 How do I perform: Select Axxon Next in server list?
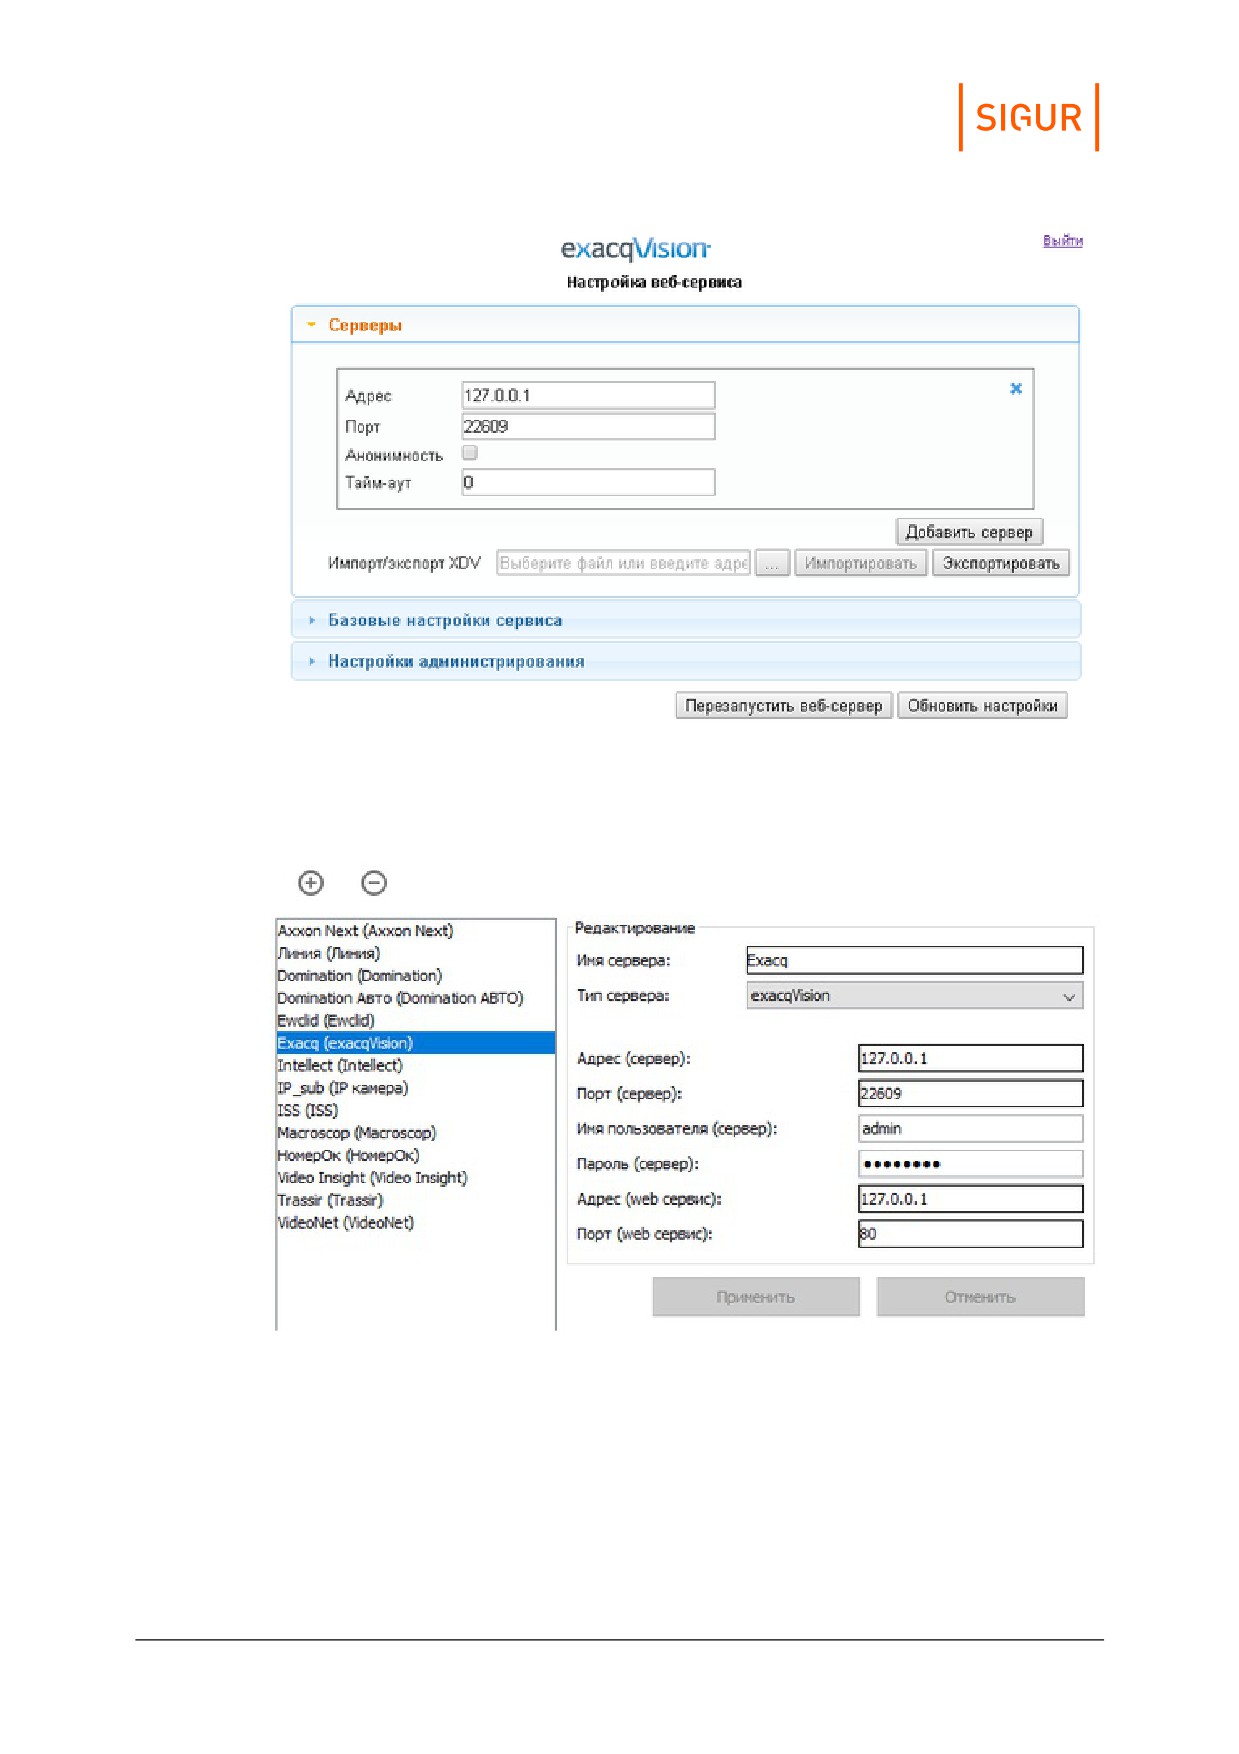[x=416, y=931]
